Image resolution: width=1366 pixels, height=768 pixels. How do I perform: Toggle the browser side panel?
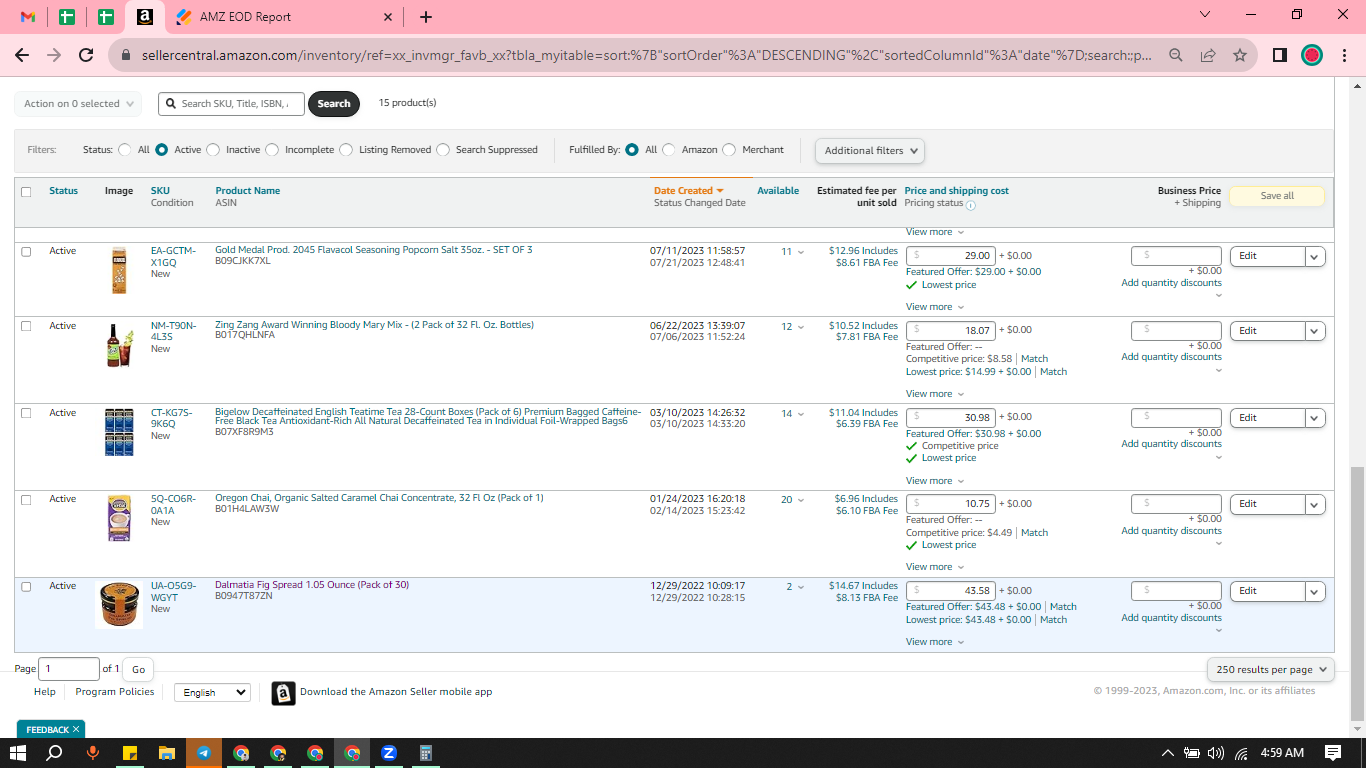[1280, 56]
